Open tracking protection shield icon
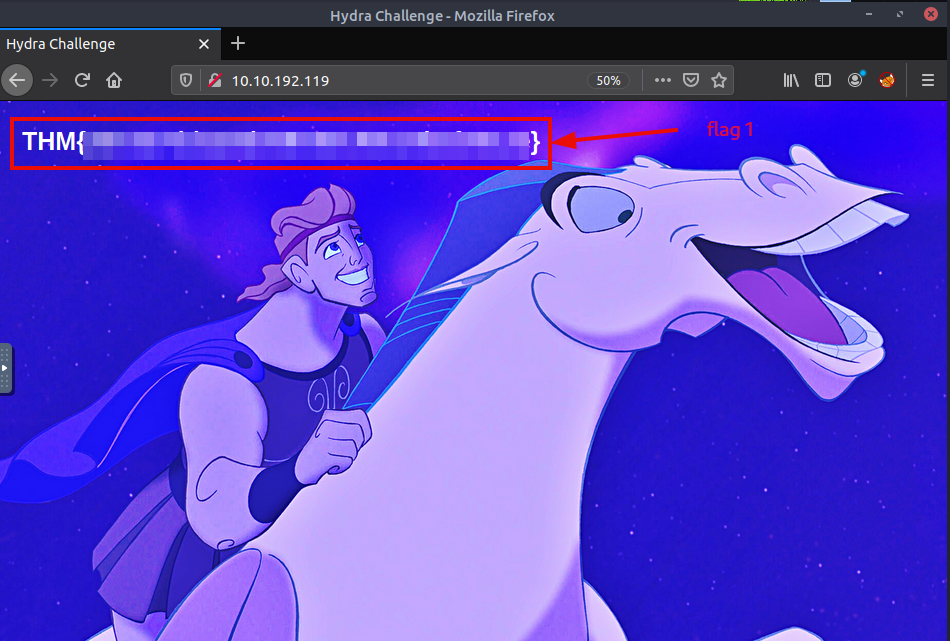 coord(186,80)
